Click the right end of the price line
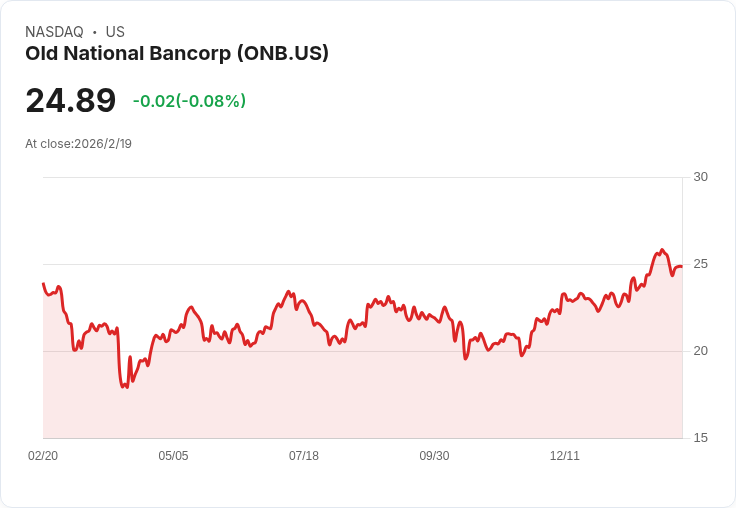 681,266
